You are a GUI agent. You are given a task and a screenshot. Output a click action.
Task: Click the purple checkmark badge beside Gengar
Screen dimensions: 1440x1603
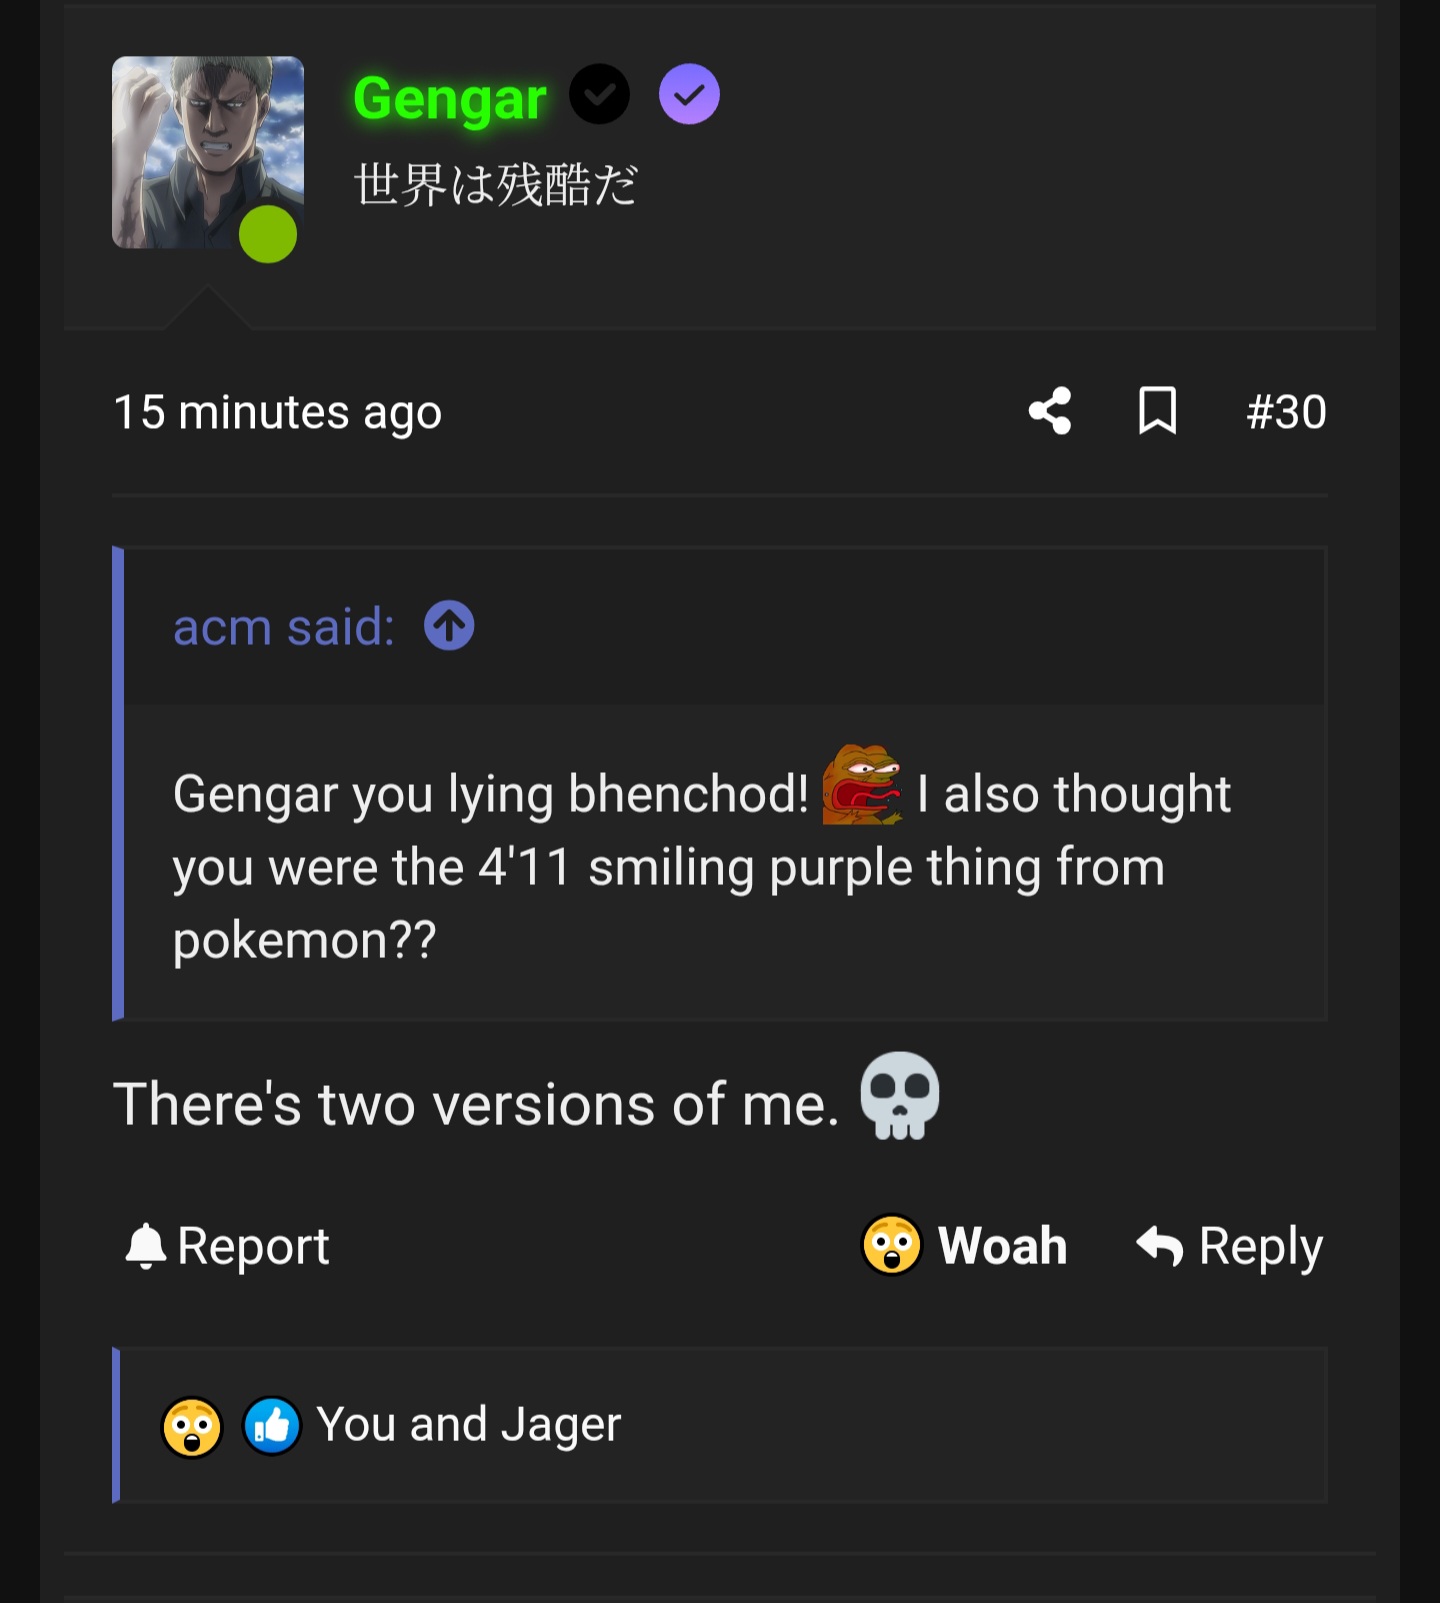pyautogui.click(x=689, y=95)
